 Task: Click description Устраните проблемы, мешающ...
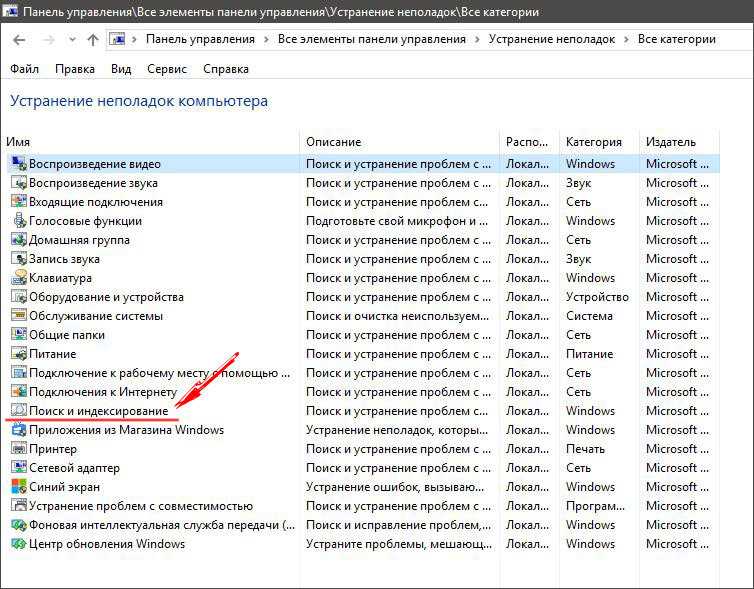pyautogui.click(x=399, y=544)
